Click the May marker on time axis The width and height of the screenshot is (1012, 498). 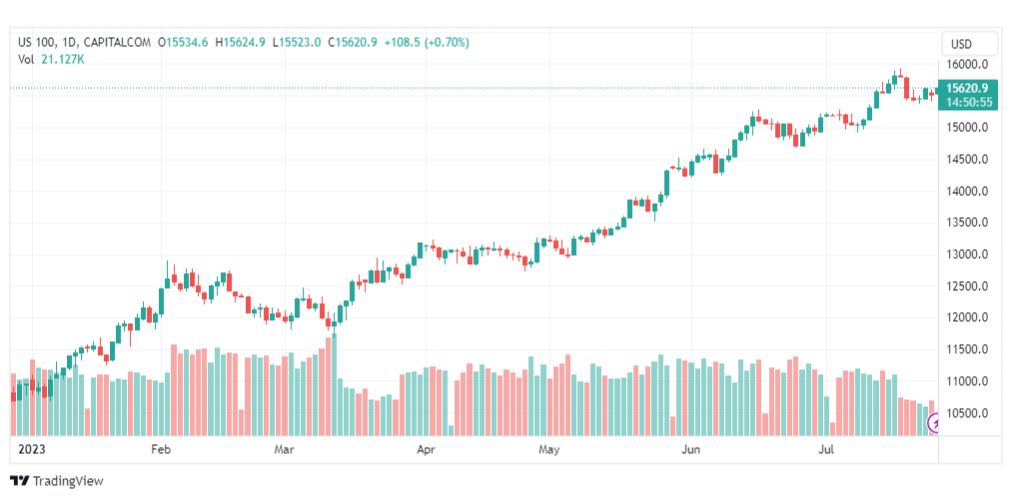[x=547, y=451]
